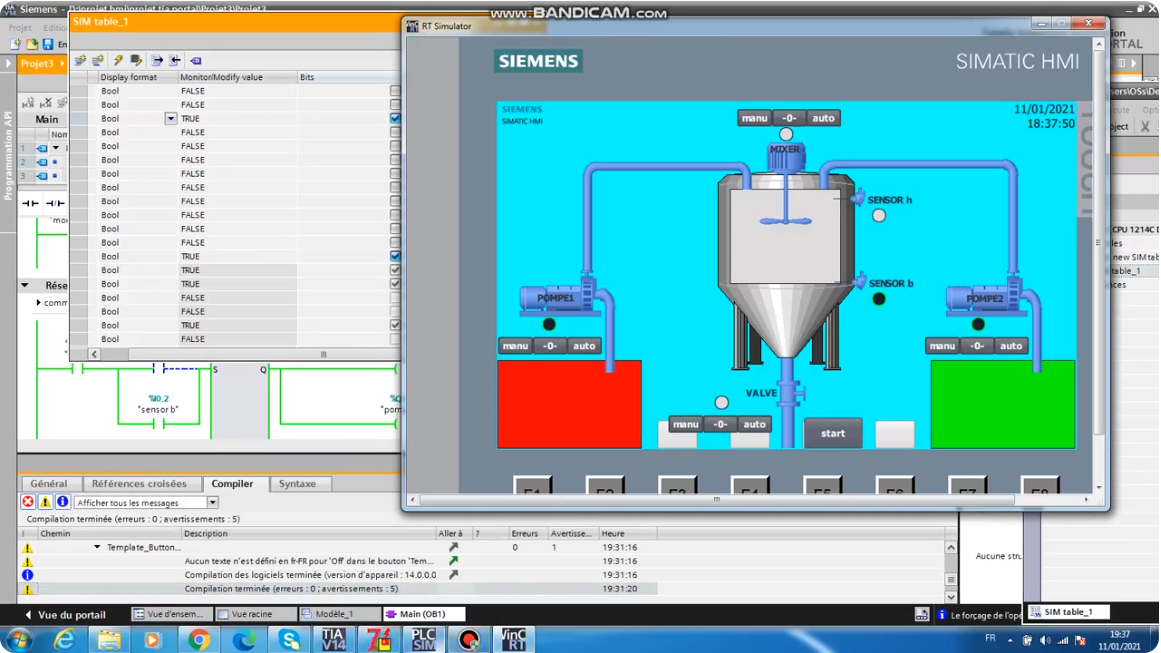Toggle the blue information messages filter icon
This screenshot has height=653, width=1161.
[x=62, y=502]
